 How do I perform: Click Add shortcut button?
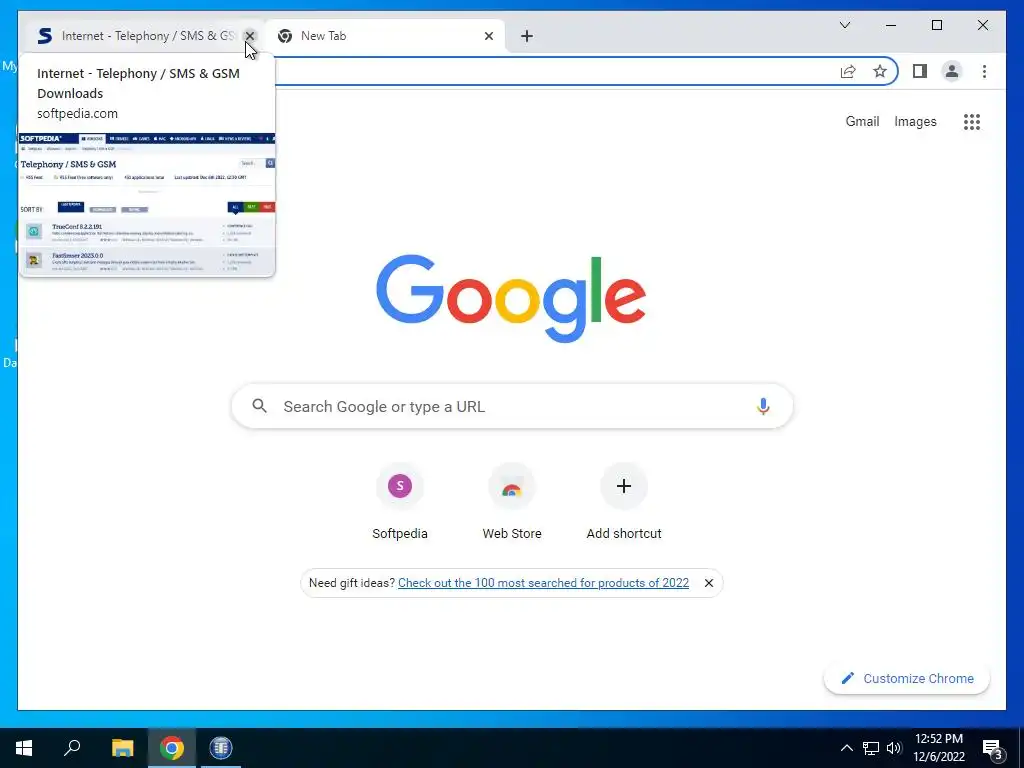(x=624, y=502)
